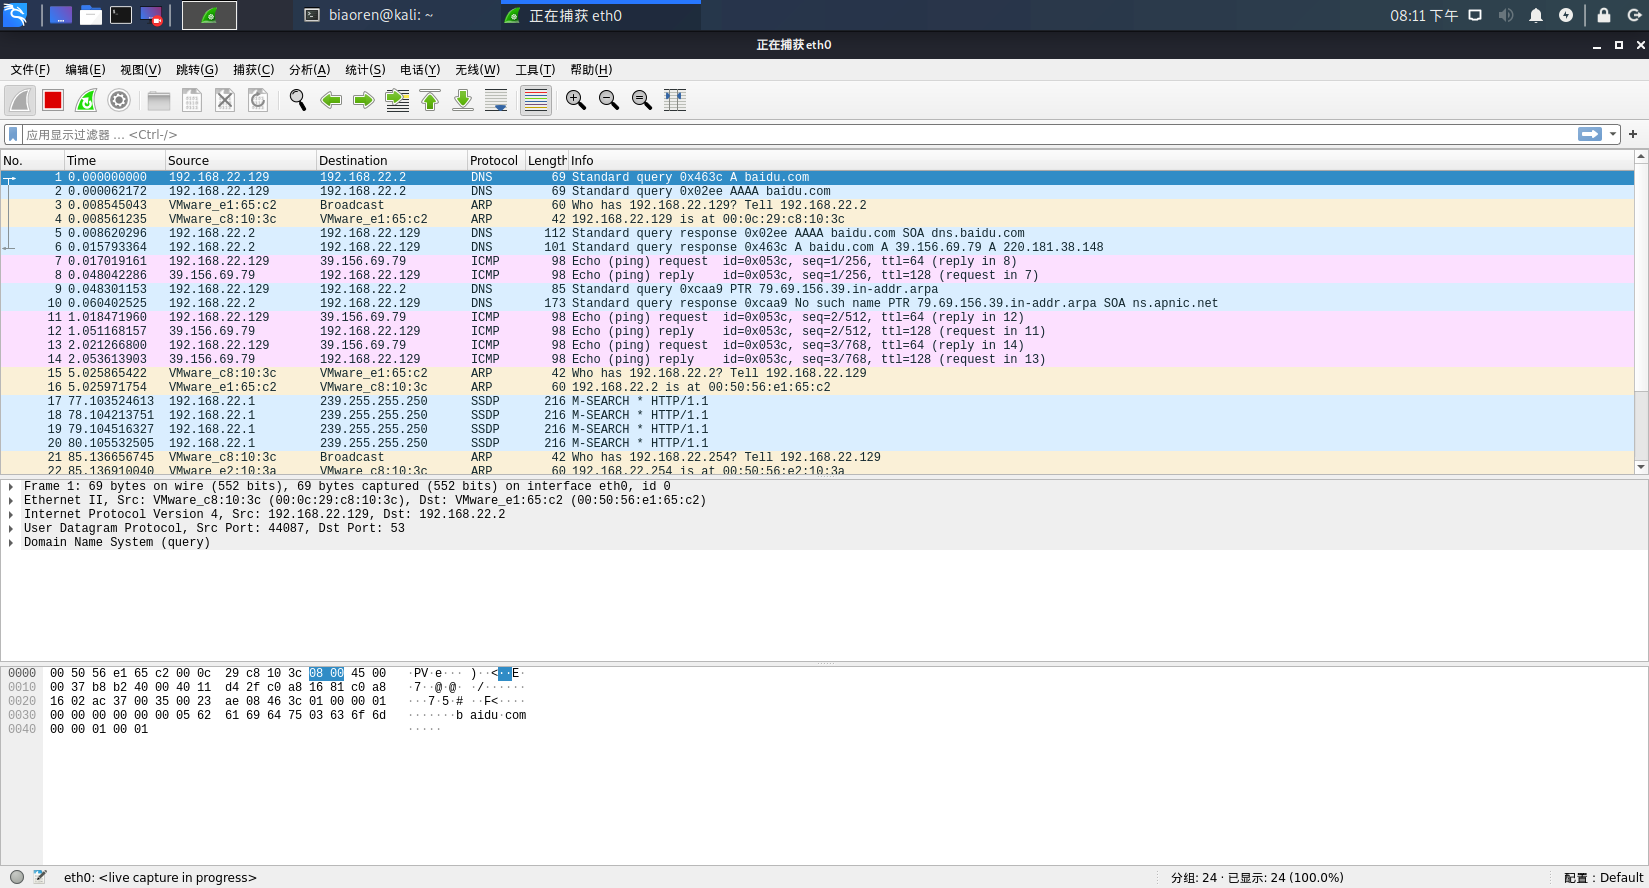
Task: Open notifications bell in system tray
Action: (1536, 15)
